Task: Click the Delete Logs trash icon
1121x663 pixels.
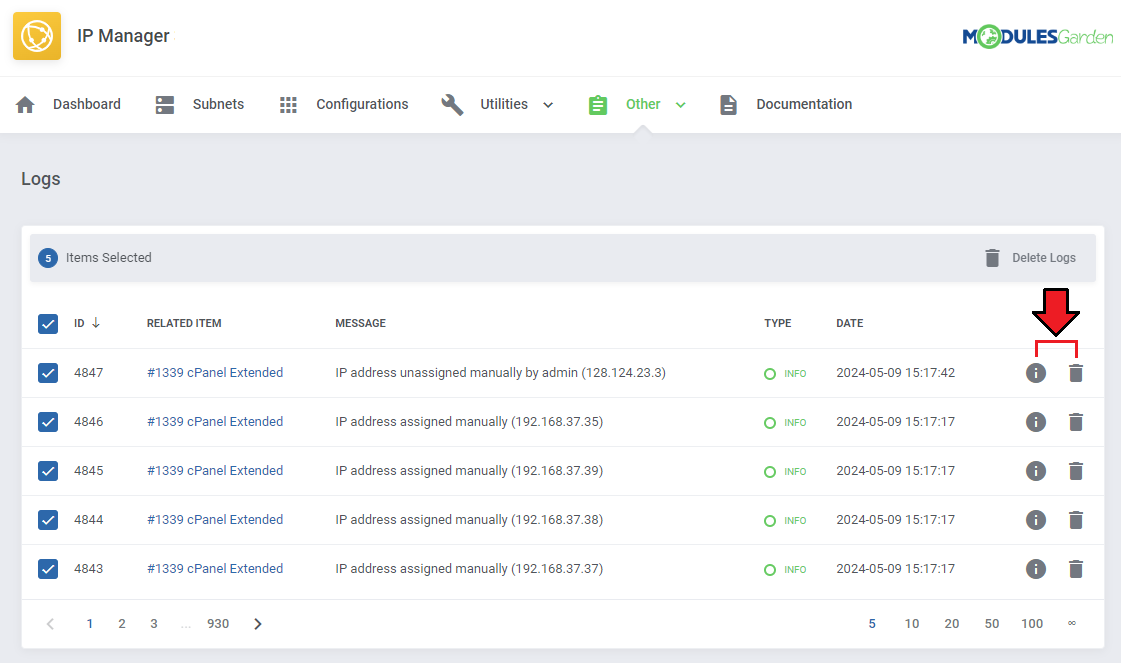Action: tap(992, 257)
